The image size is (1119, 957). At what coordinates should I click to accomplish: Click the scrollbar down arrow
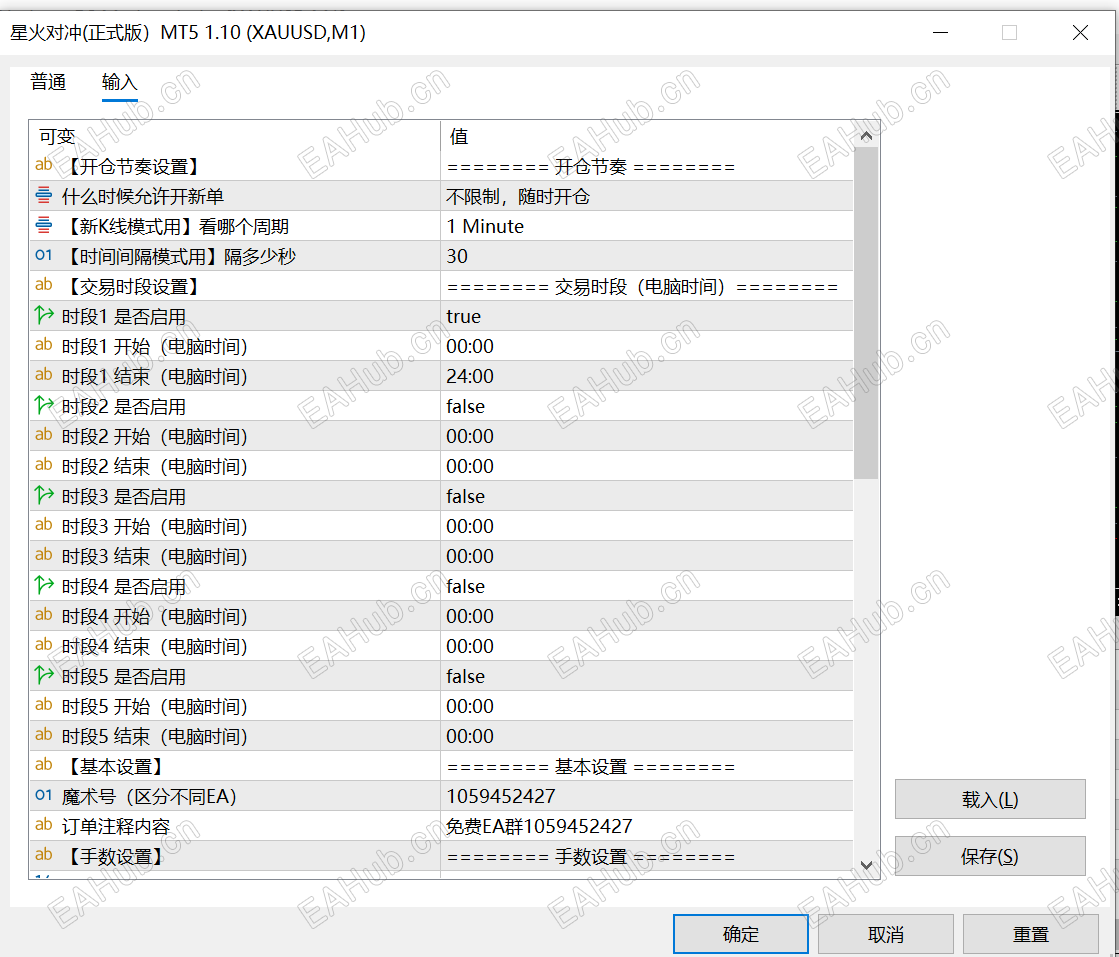pos(866,865)
